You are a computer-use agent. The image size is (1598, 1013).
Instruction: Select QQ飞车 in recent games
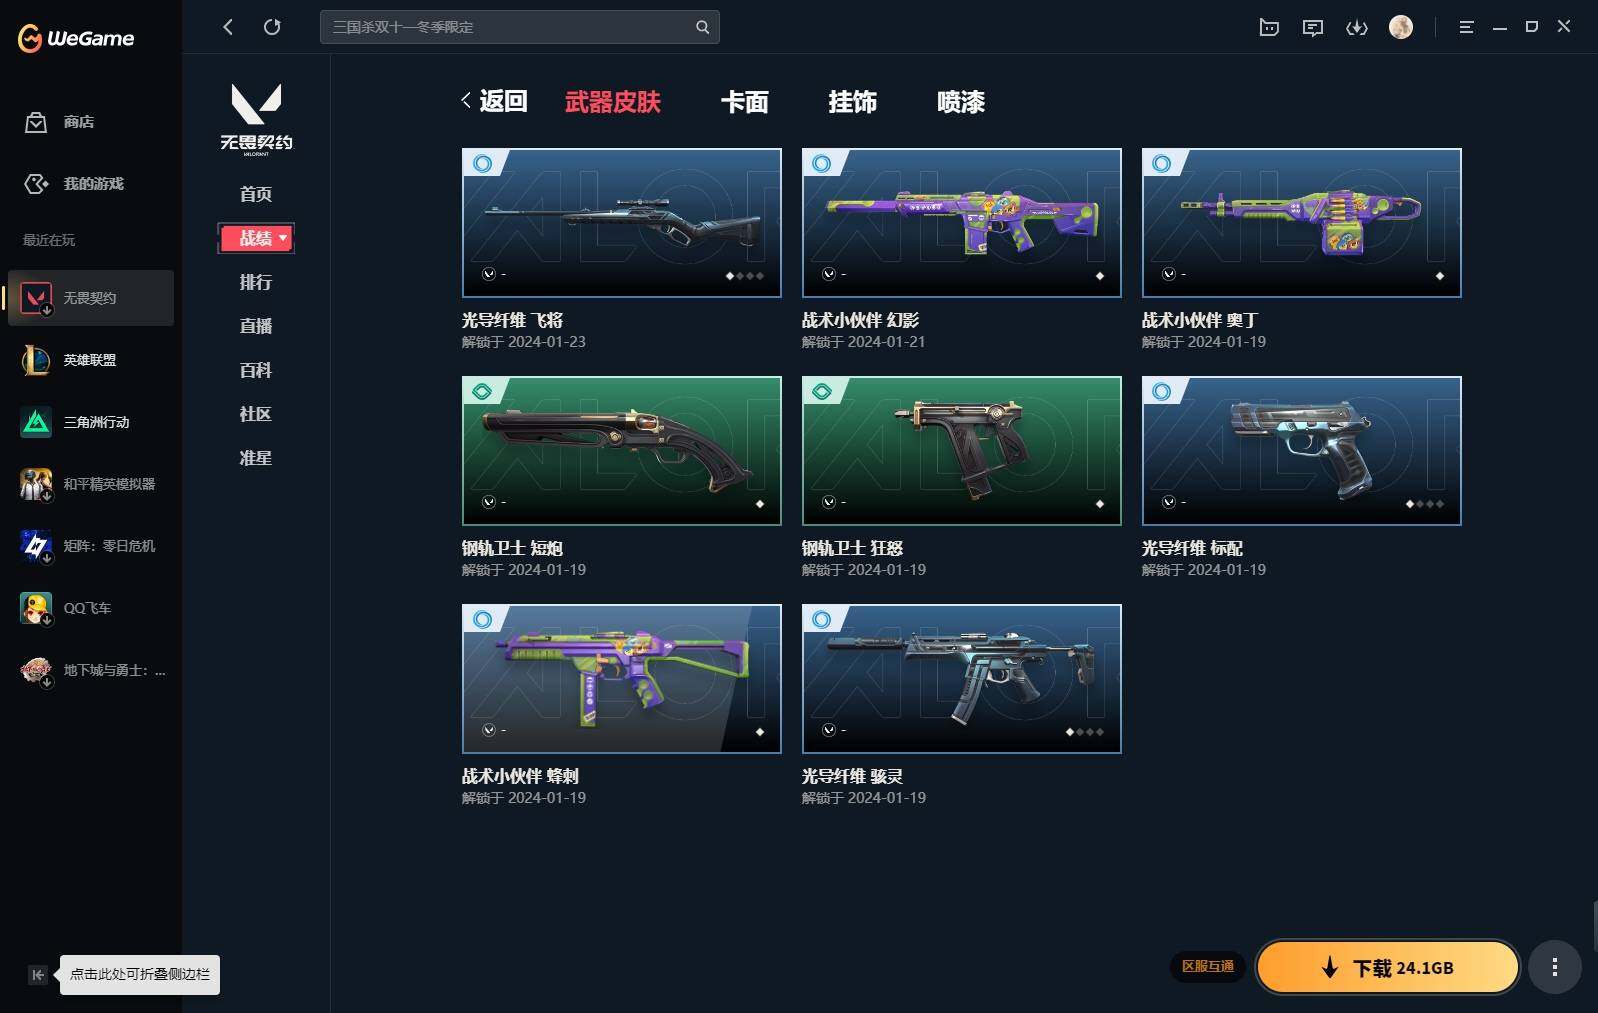[x=91, y=608]
